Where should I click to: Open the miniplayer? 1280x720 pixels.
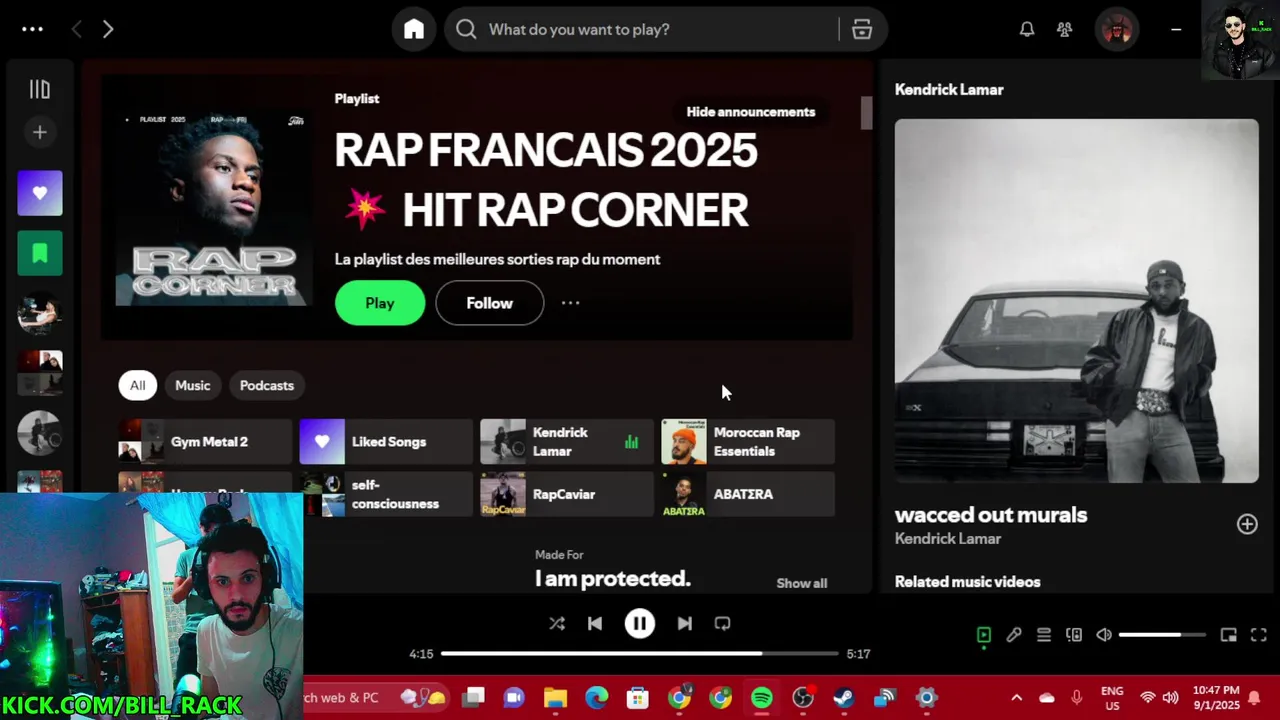pos(1229,635)
